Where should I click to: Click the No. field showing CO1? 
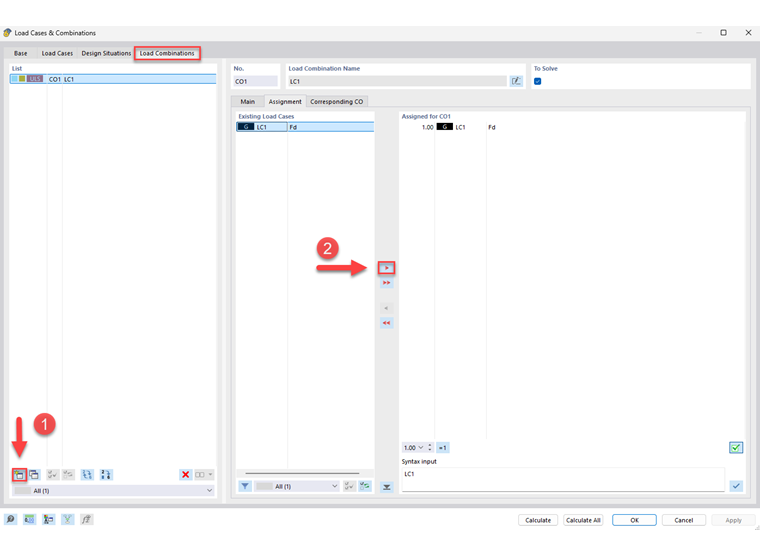click(255, 81)
